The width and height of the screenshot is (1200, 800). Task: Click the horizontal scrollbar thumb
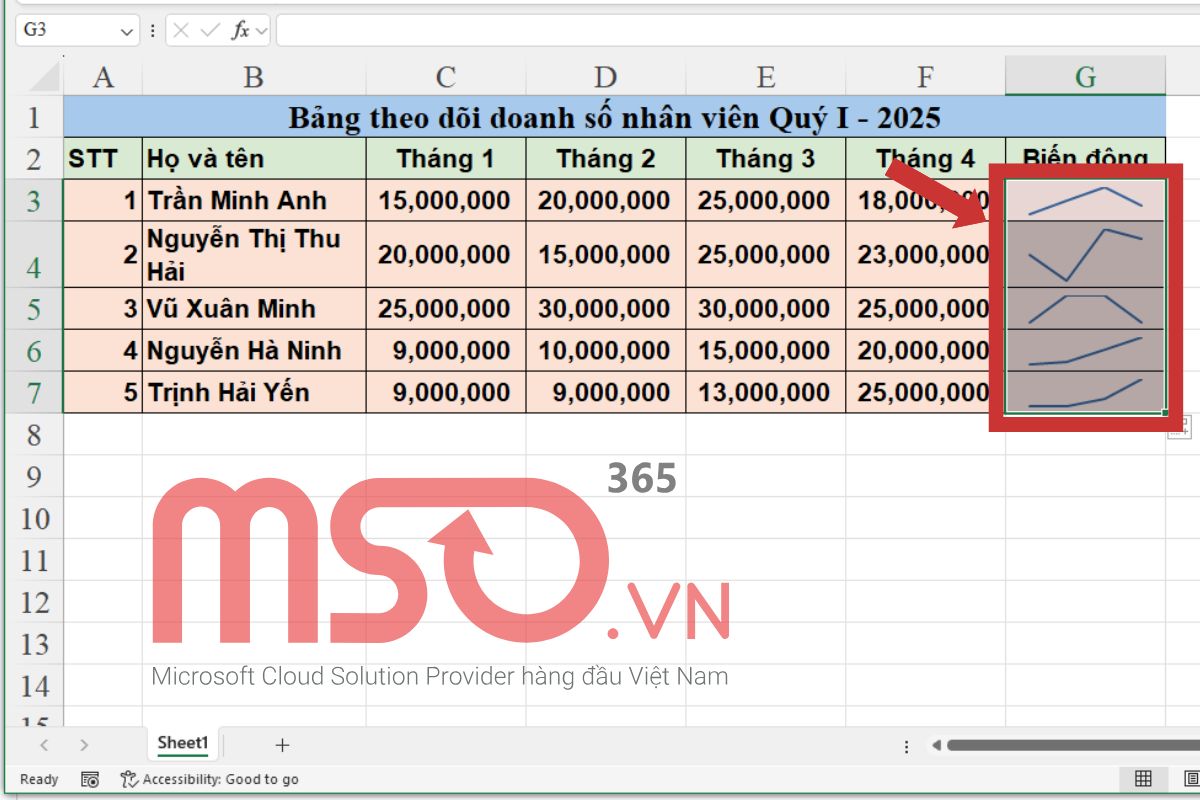tap(1073, 745)
